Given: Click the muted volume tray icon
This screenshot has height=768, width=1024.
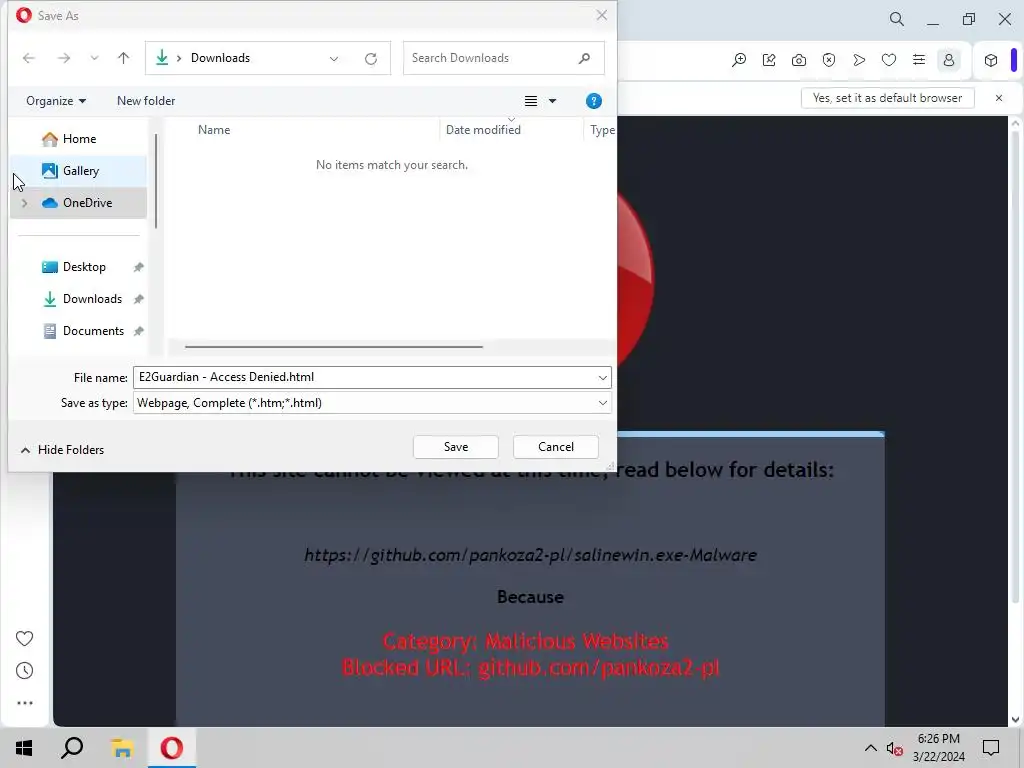Looking at the screenshot, I should tap(894, 748).
